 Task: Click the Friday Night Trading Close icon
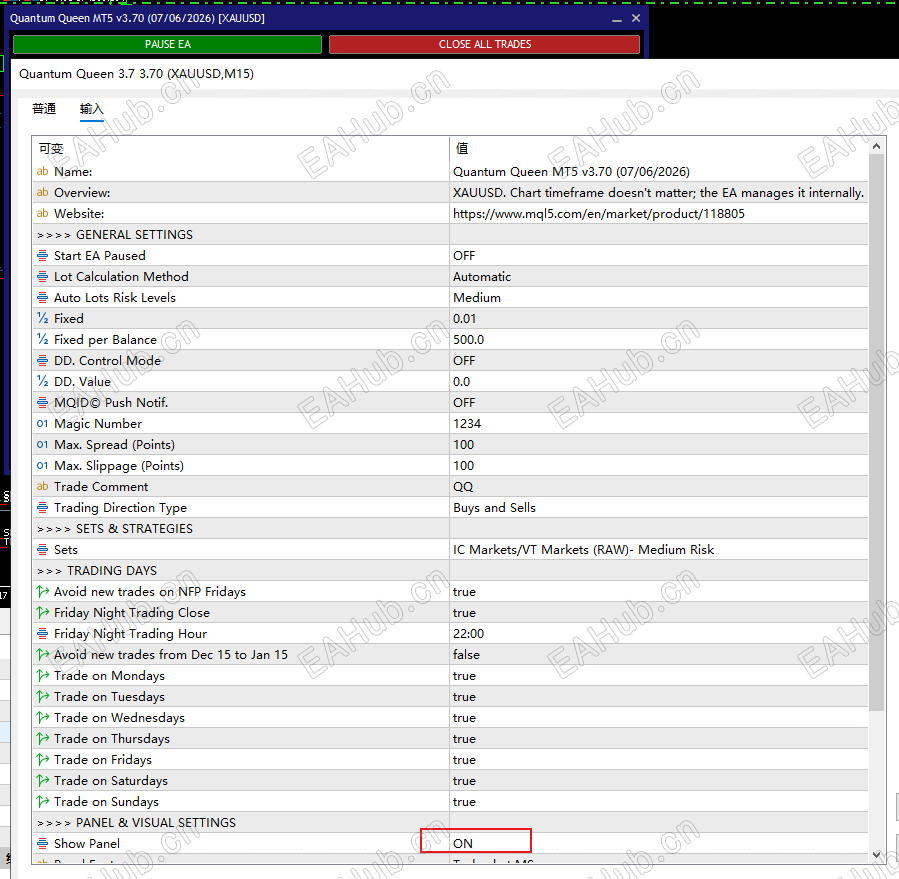pyautogui.click(x=42, y=612)
